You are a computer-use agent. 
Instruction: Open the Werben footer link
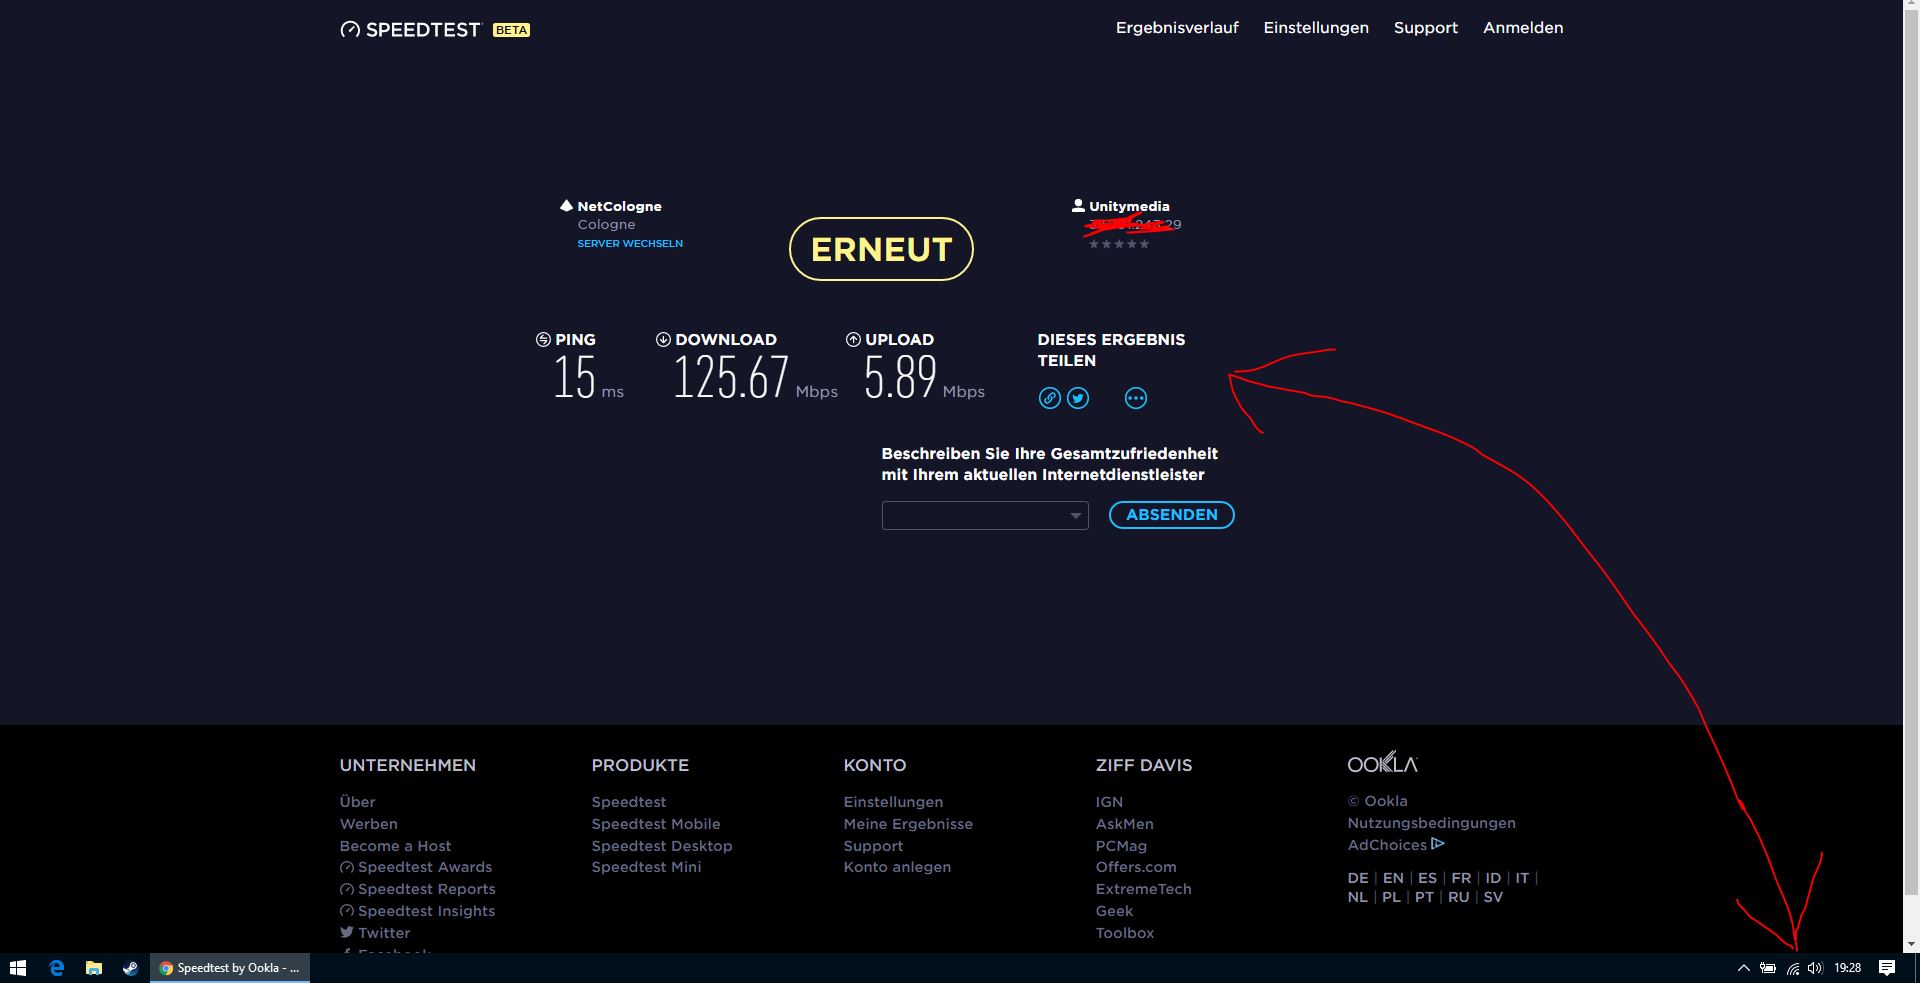[368, 824]
